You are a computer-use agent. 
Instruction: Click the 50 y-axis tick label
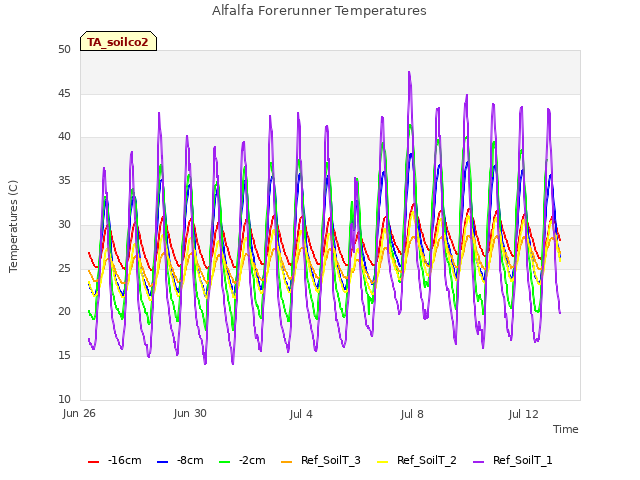tap(64, 50)
